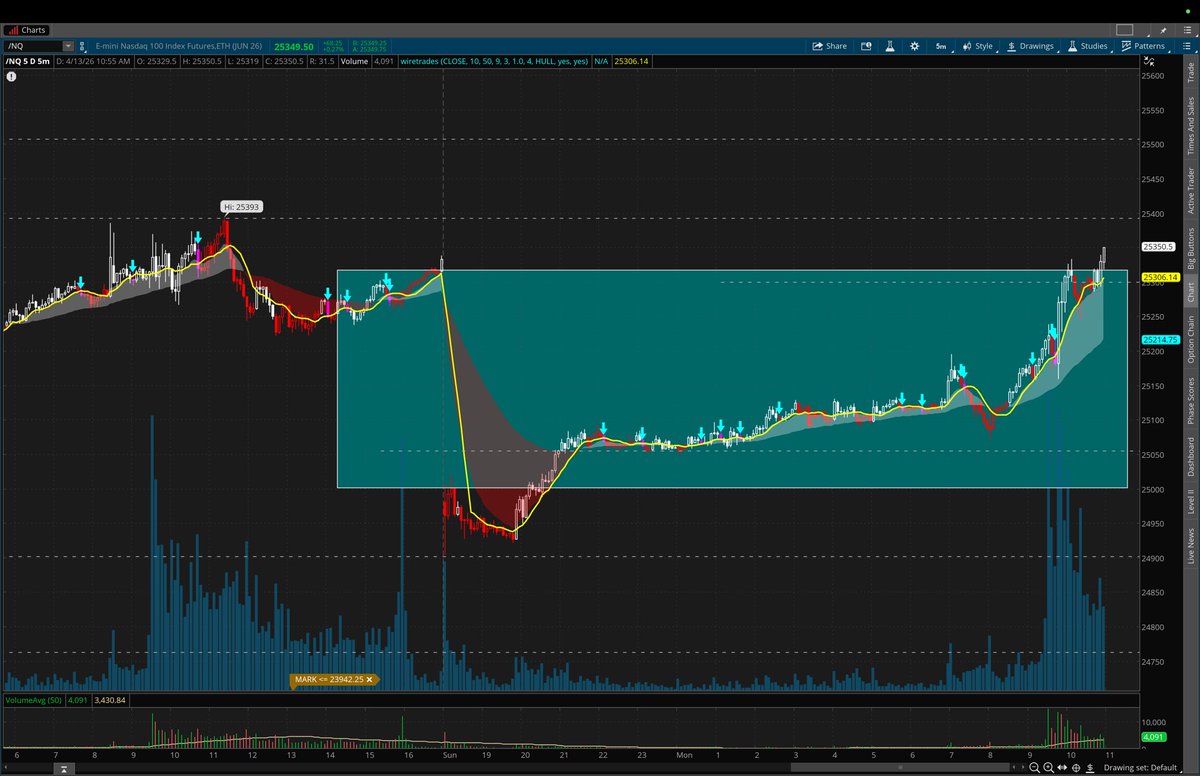Open the symbol dropdown beside /NQ
Image resolution: width=1200 pixels, height=776 pixels.
tap(68, 46)
